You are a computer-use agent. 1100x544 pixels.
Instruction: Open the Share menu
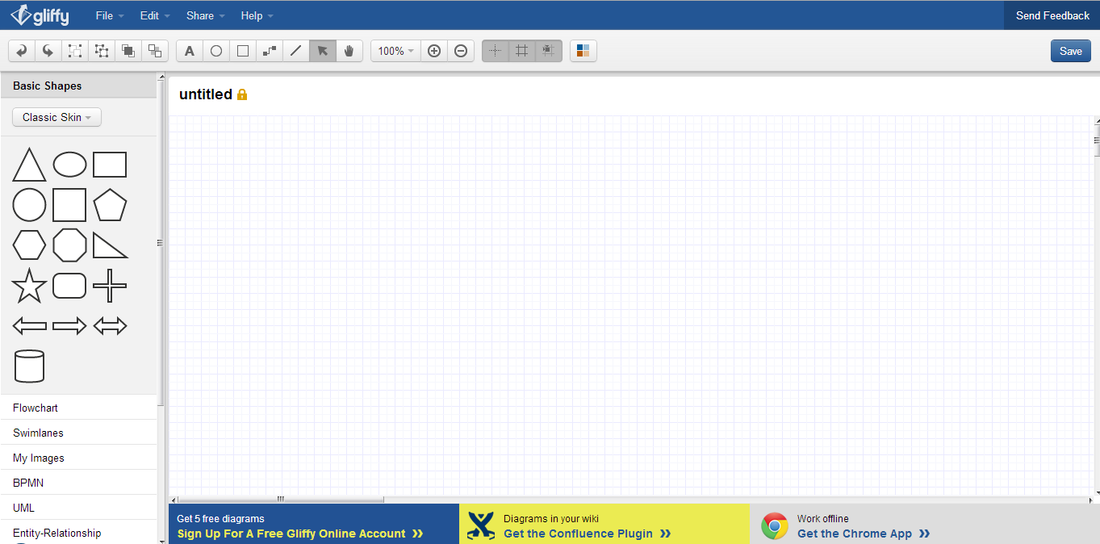(x=206, y=15)
